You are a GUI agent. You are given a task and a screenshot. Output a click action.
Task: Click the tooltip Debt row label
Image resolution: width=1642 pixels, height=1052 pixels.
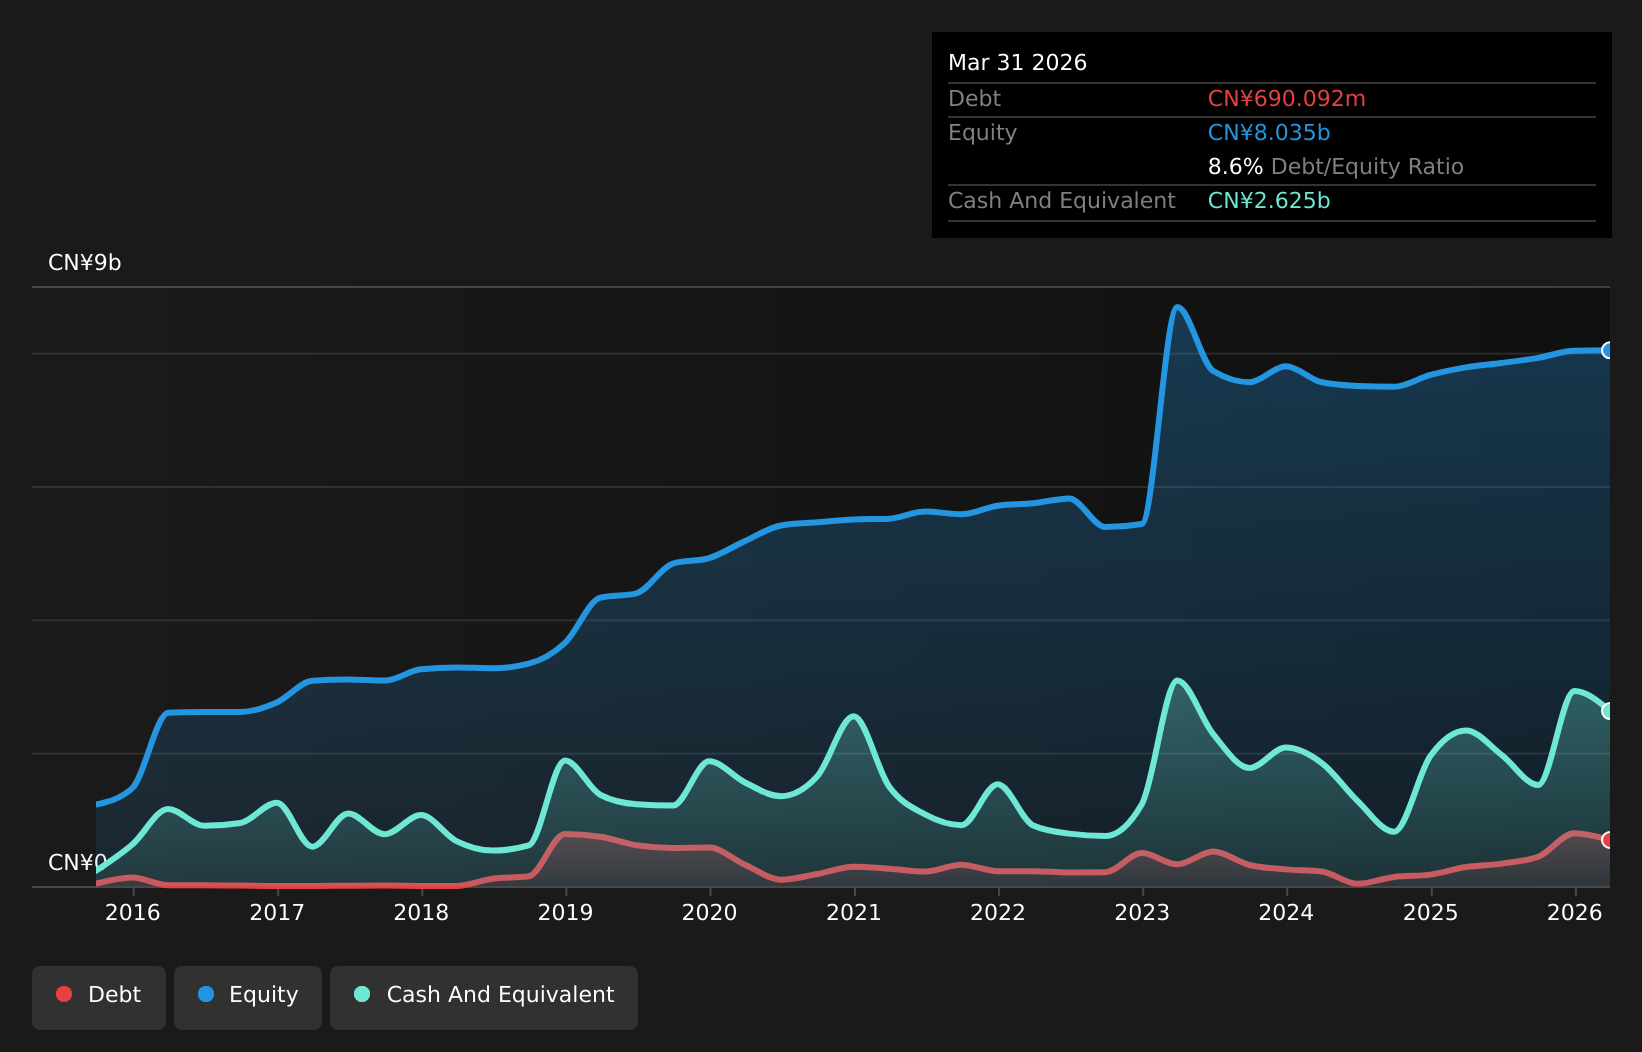pos(974,99)
